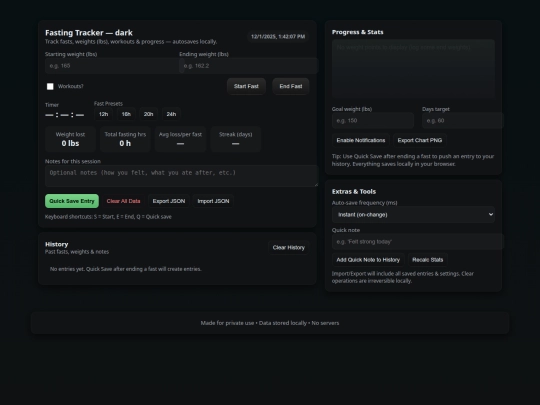Clear History in the History panel
This screenshot has height=405, width=540.
pyautogui.click(x=289, y=248)
